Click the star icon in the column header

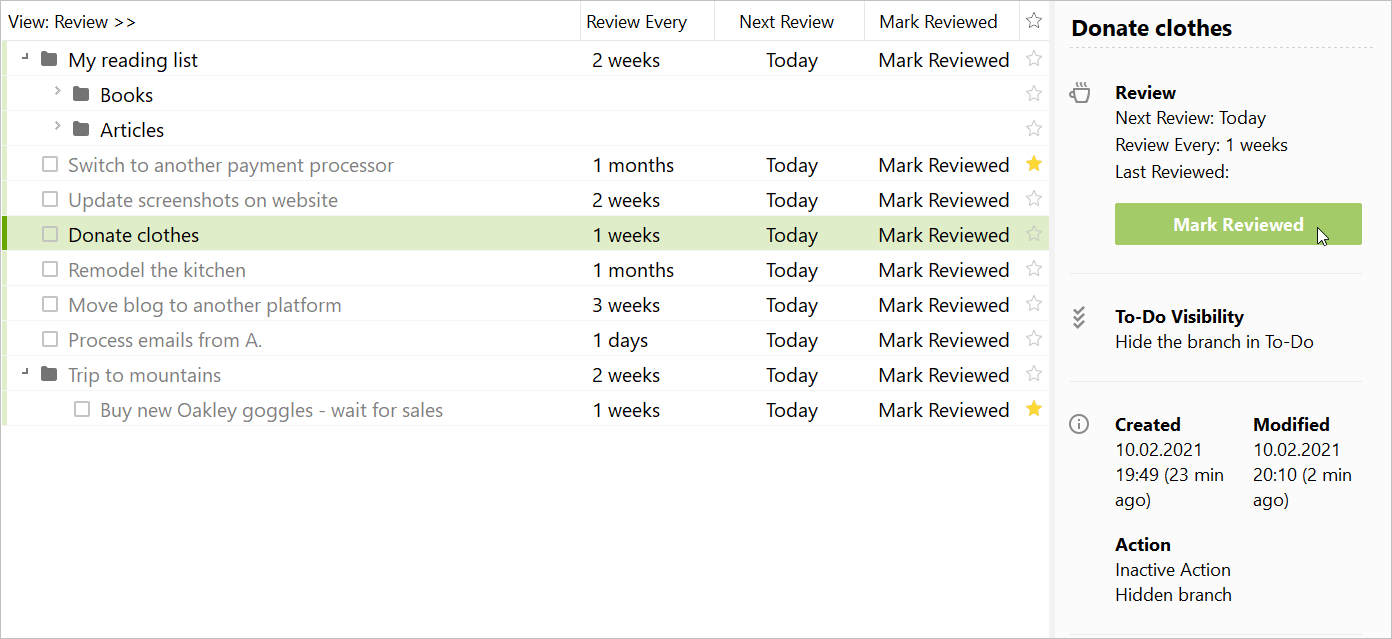pos(1033,20)
